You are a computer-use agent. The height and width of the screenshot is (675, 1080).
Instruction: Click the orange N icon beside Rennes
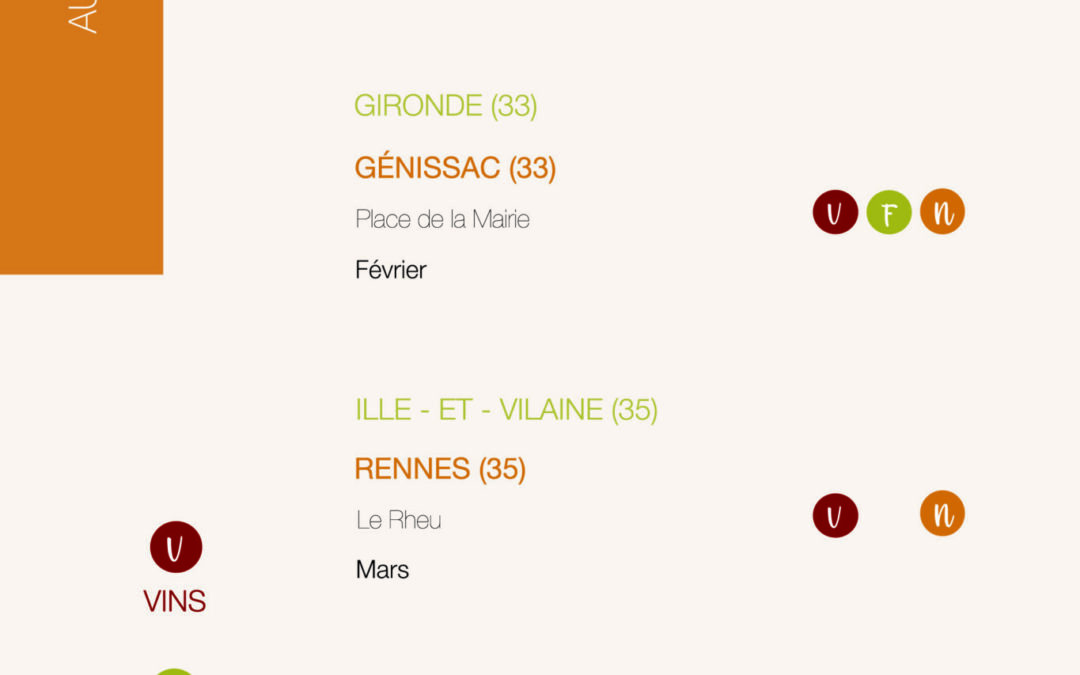point(942,513)
